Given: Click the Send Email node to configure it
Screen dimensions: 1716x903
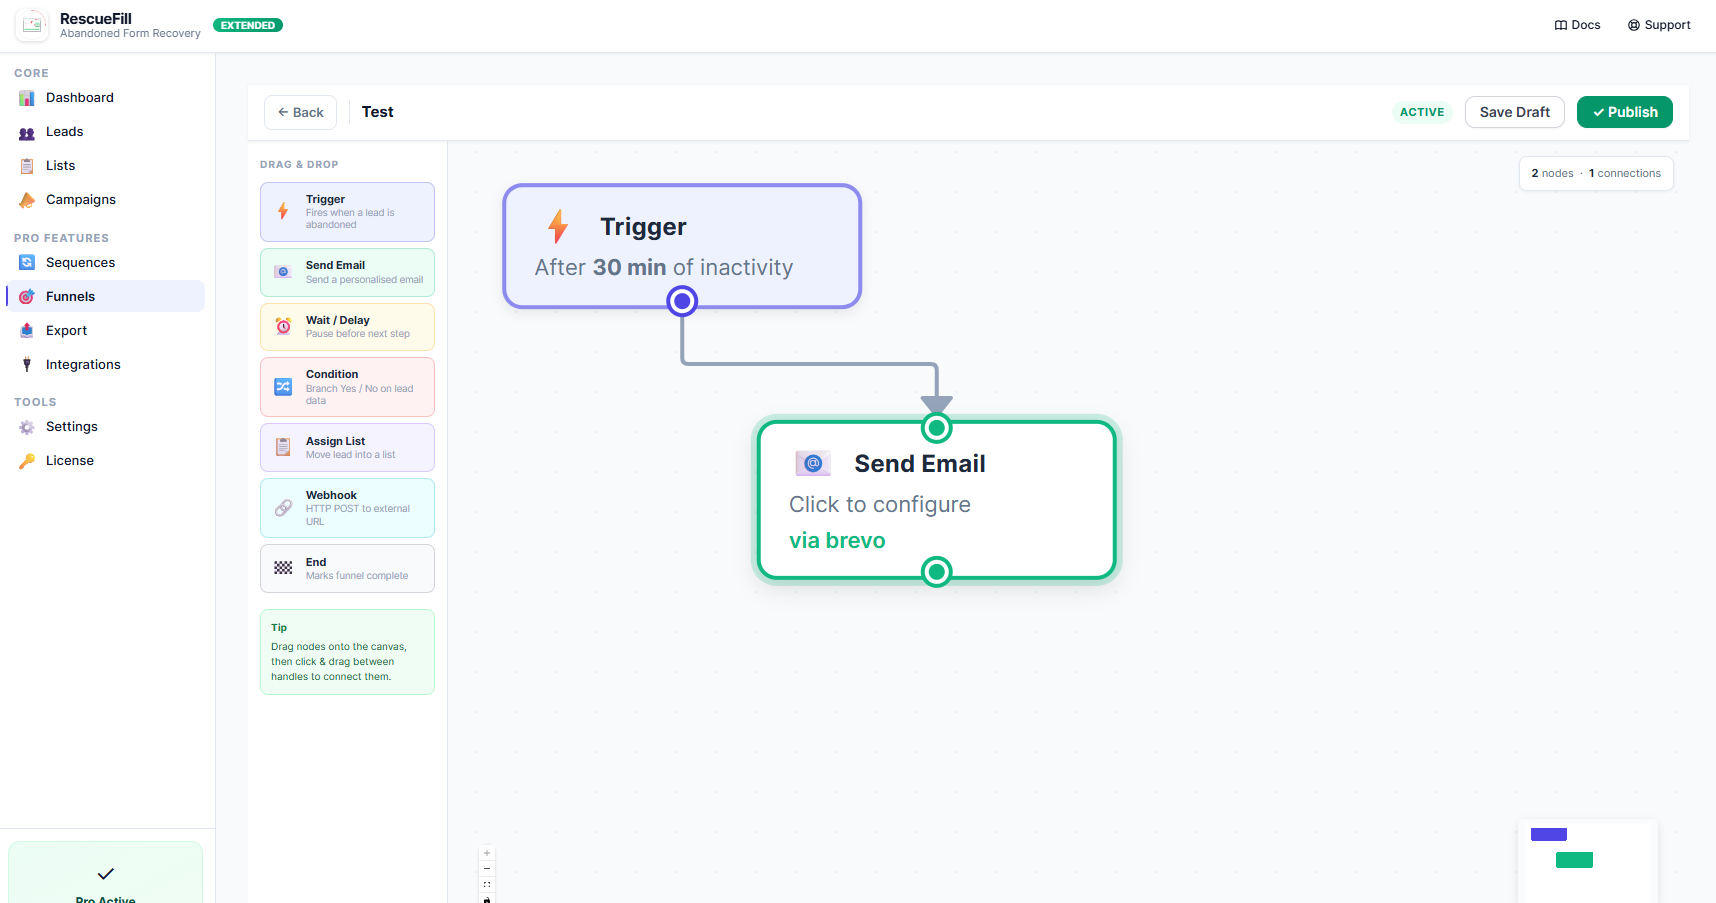Looking at the screenshot, I should pyautogui.click(x=936, y=500).
